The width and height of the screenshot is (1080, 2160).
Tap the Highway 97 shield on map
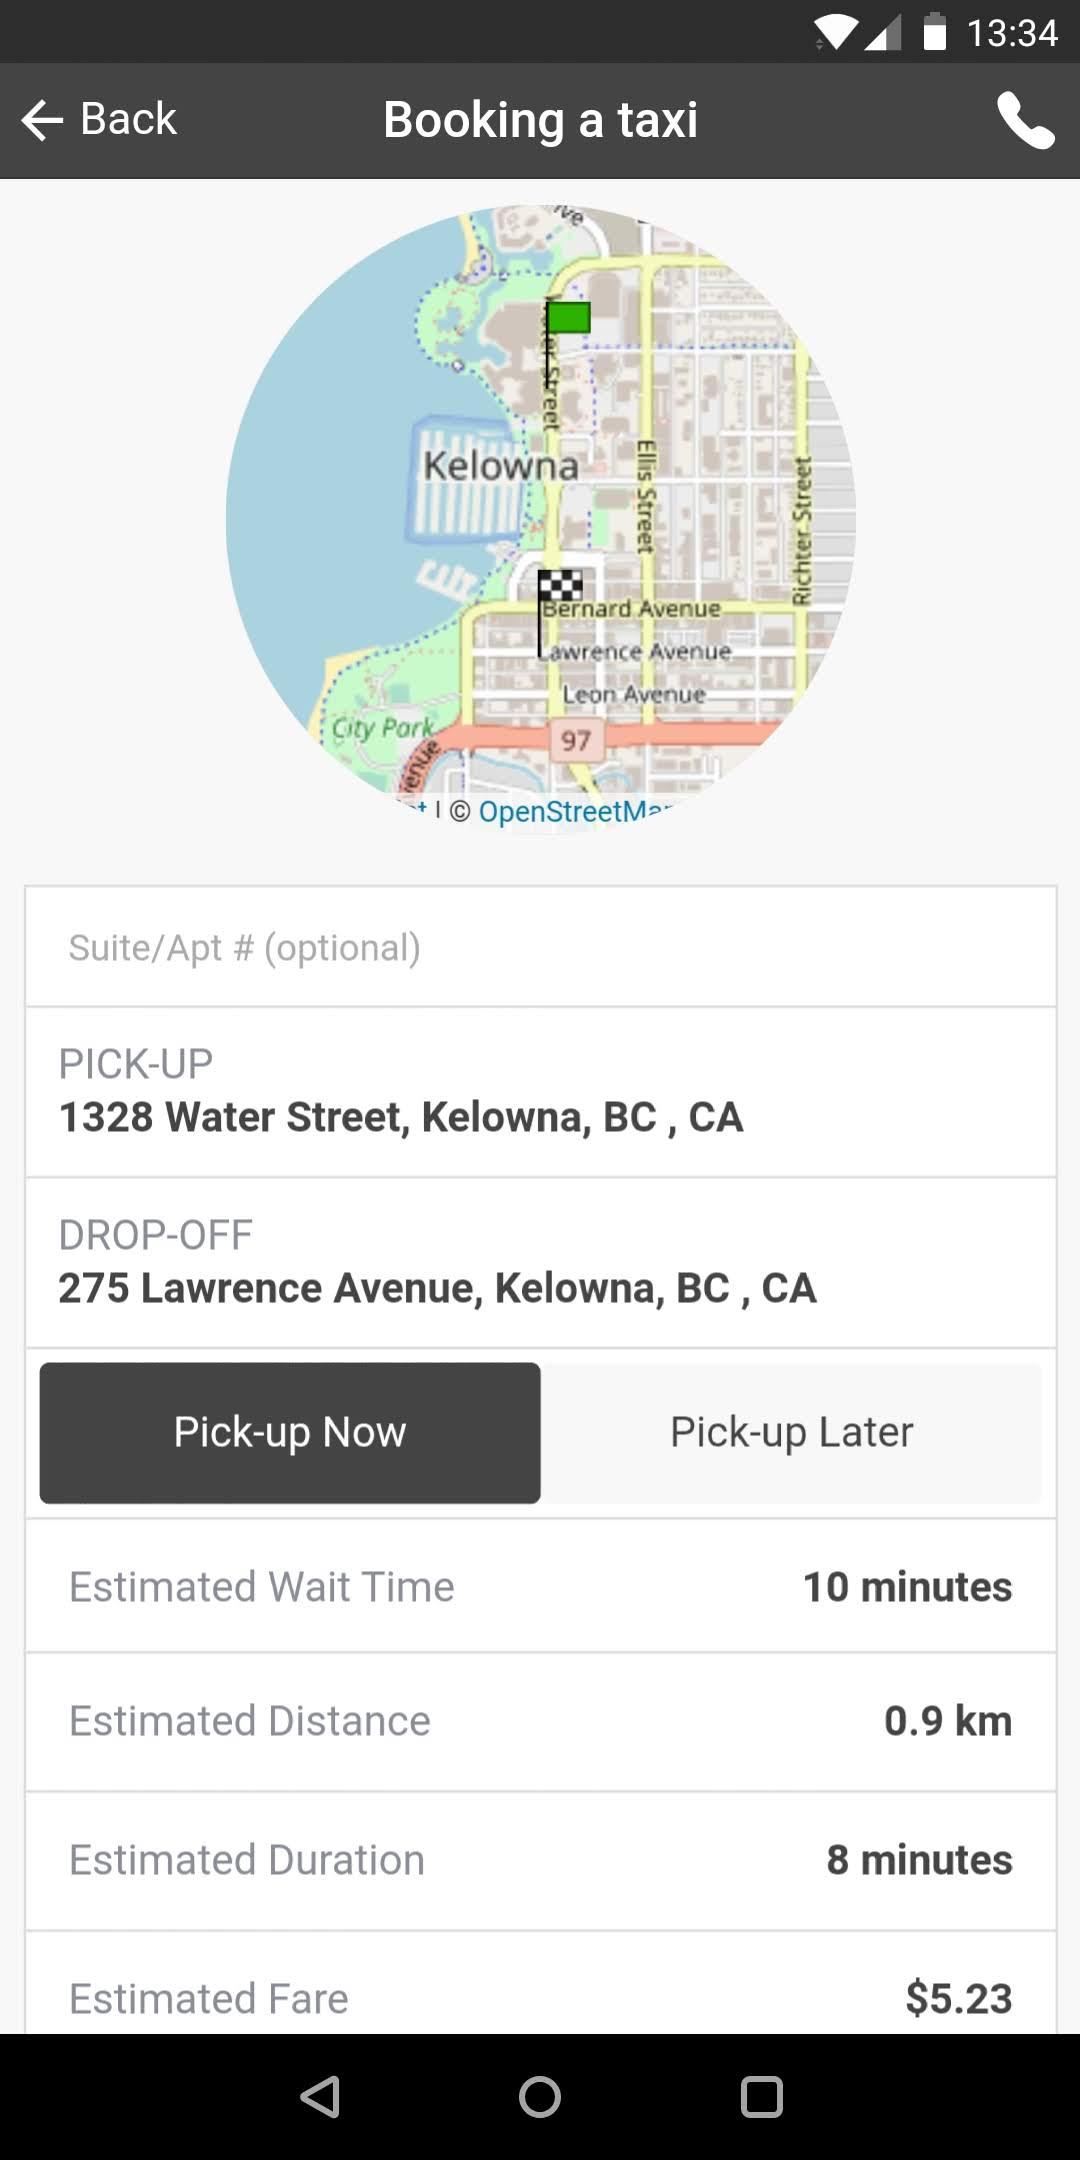(x=575, y=740)
